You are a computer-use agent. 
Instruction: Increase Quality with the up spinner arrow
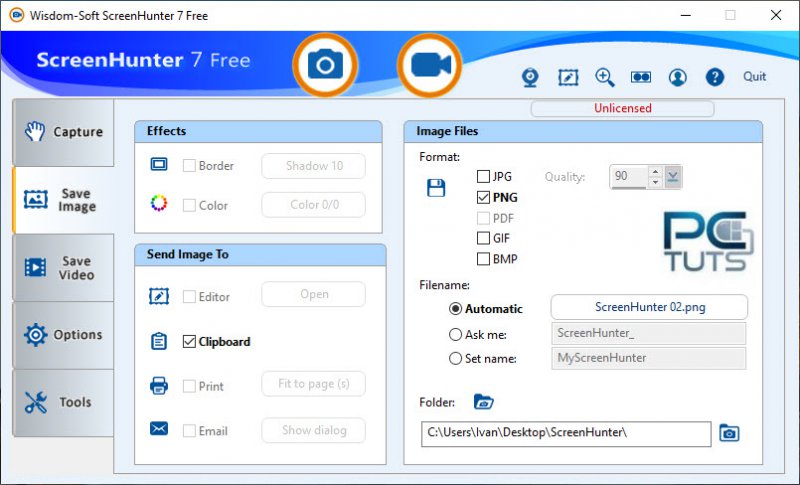[655, 171]
